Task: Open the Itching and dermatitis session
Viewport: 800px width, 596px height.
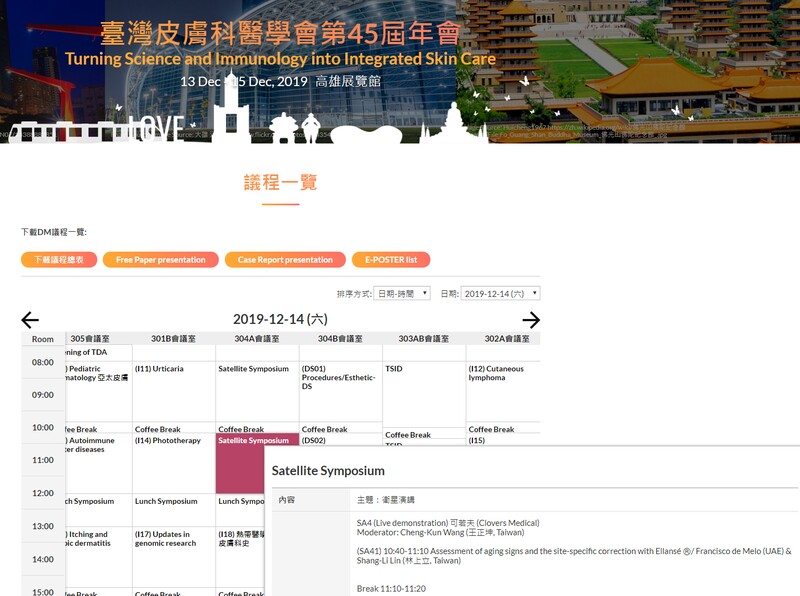Action: (x=98, y=557)
